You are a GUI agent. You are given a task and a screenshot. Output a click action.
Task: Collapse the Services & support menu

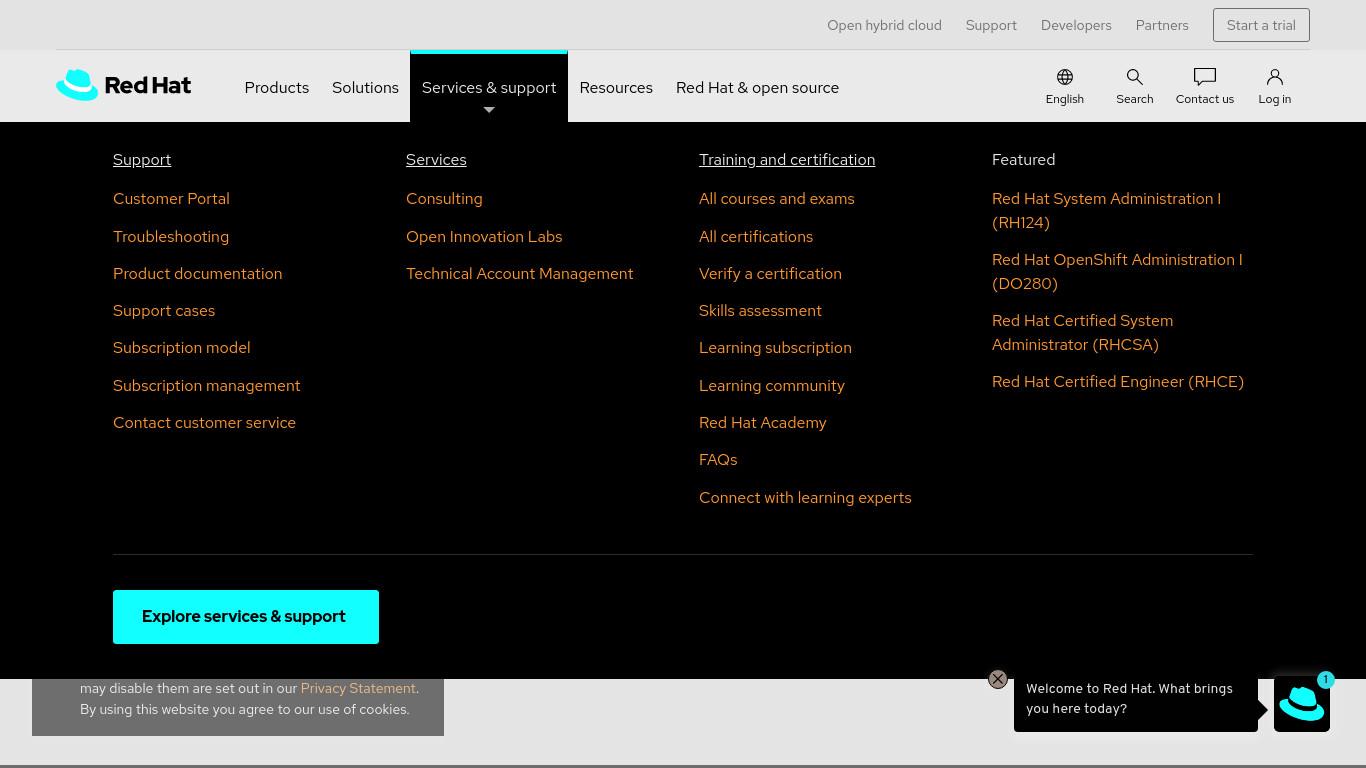tap(489, 87)
